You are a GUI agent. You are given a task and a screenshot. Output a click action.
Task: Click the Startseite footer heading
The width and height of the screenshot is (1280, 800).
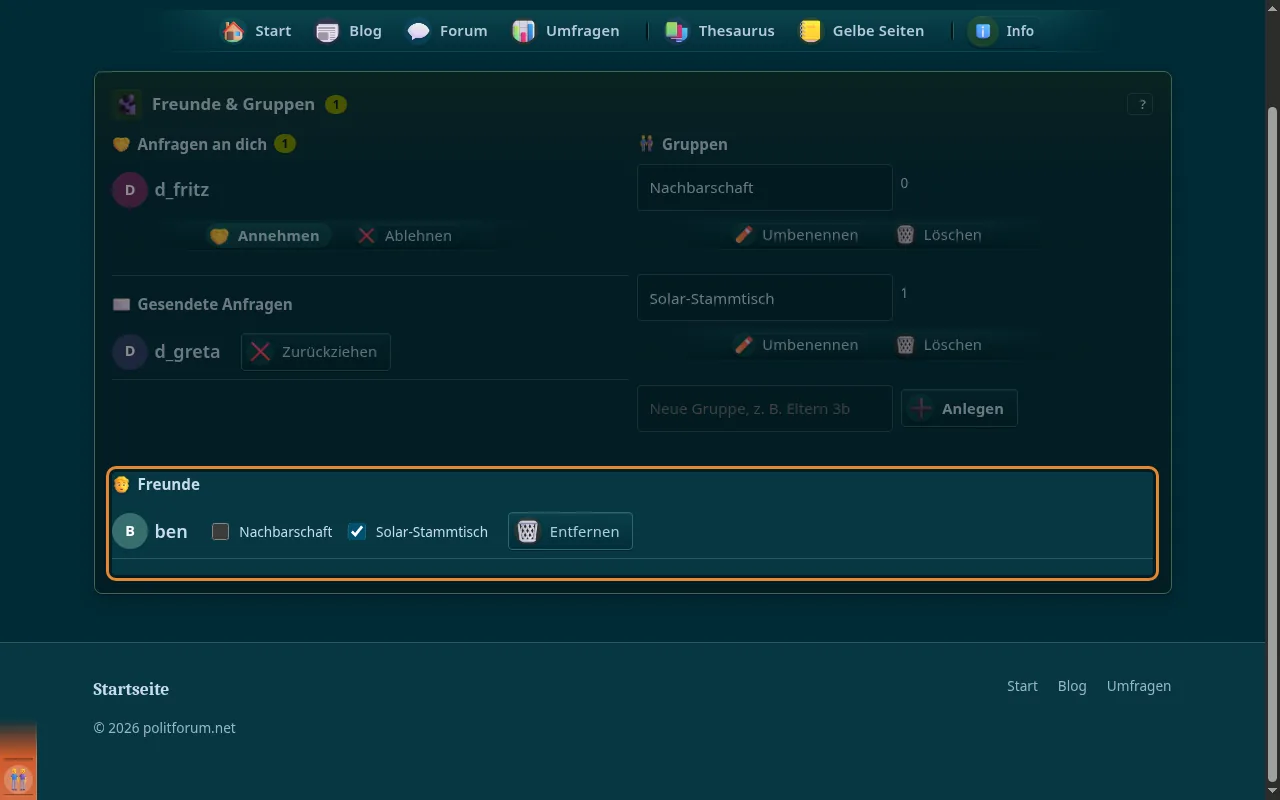pyautogui.click(x=131, y=689)
